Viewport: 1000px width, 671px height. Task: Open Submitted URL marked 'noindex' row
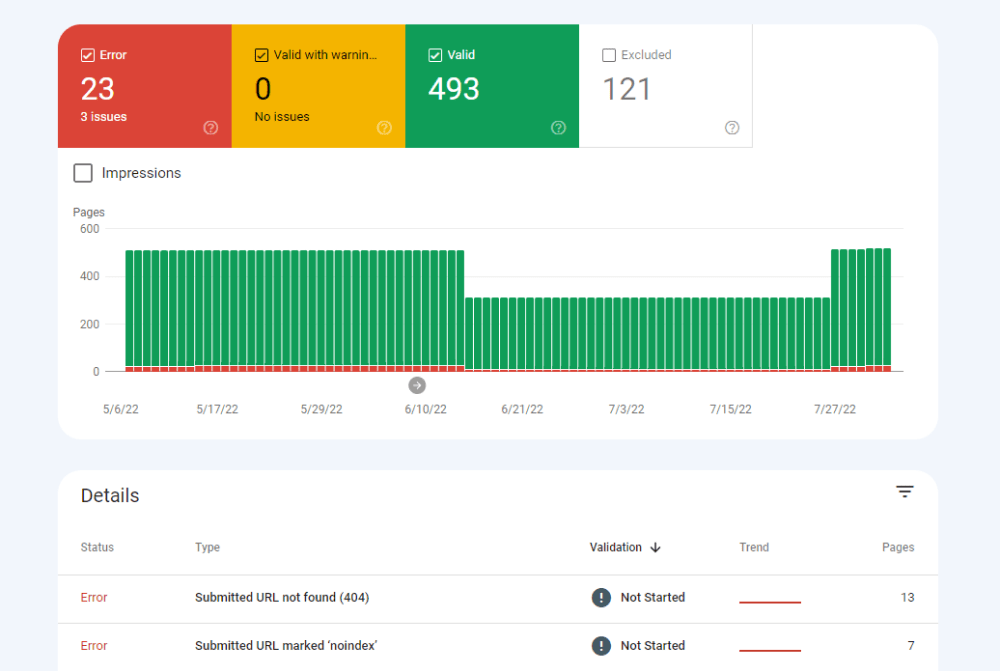pyautogui.click(x=285, y=646)
